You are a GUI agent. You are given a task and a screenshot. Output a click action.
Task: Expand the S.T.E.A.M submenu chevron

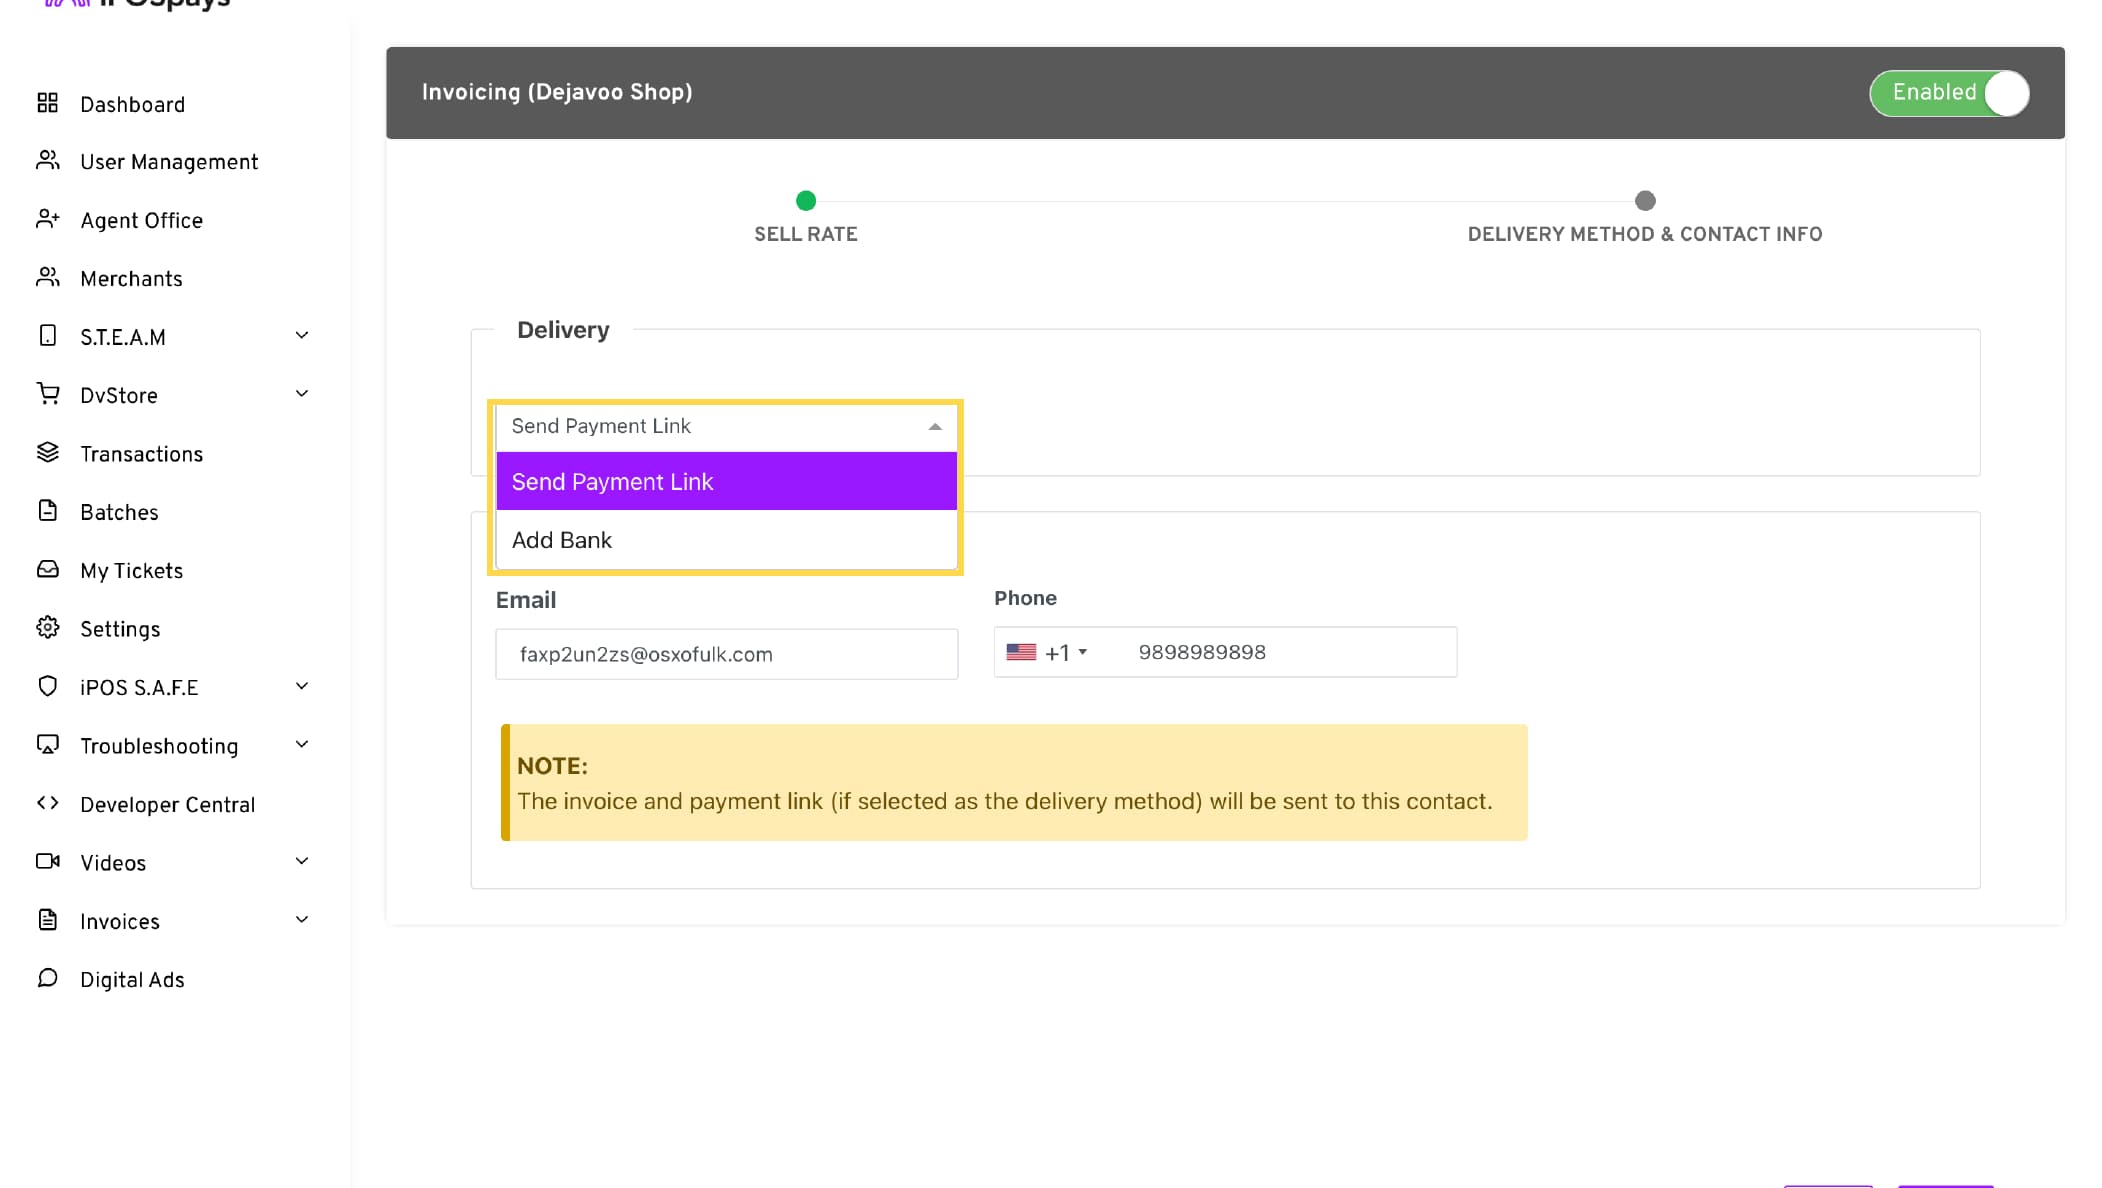tap(302, 336)
